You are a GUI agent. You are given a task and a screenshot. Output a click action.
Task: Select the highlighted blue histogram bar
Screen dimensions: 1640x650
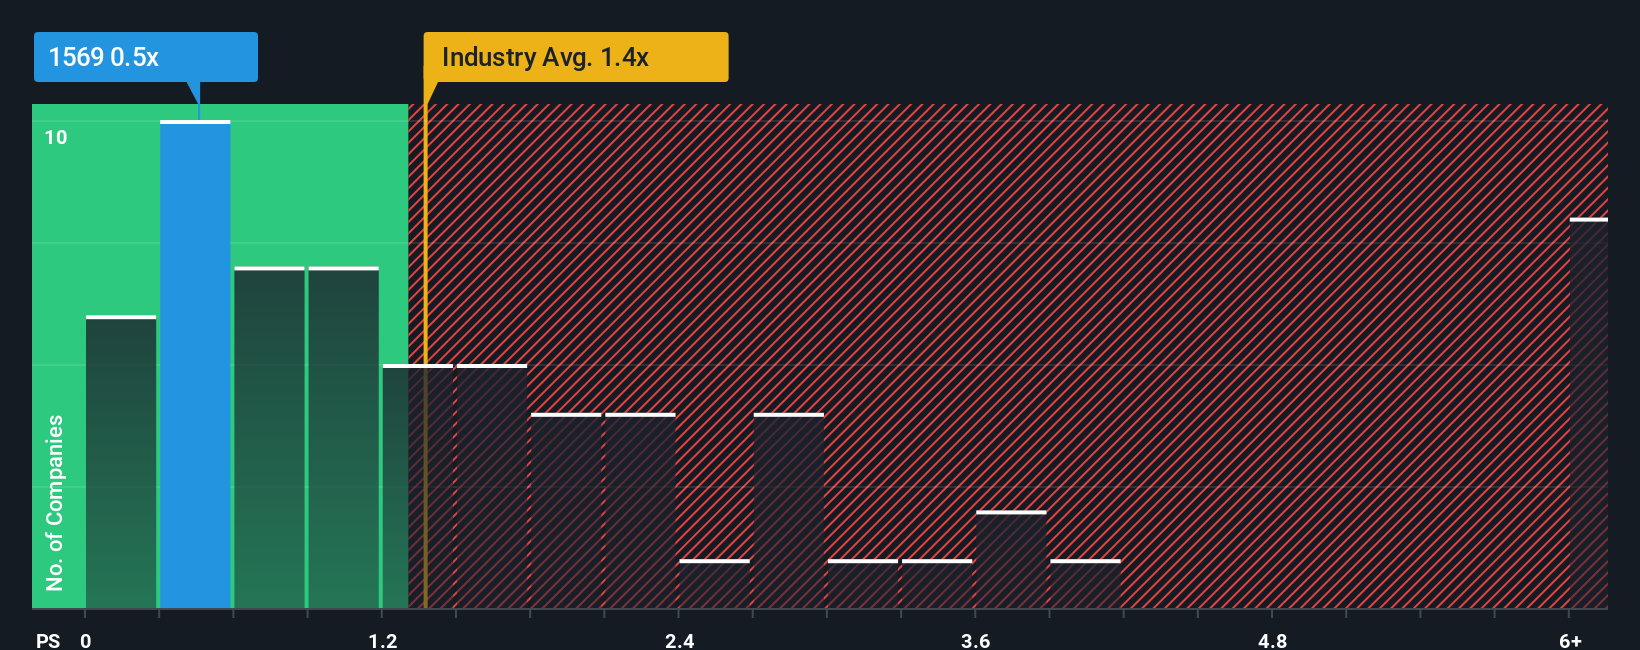coord(195,364)
